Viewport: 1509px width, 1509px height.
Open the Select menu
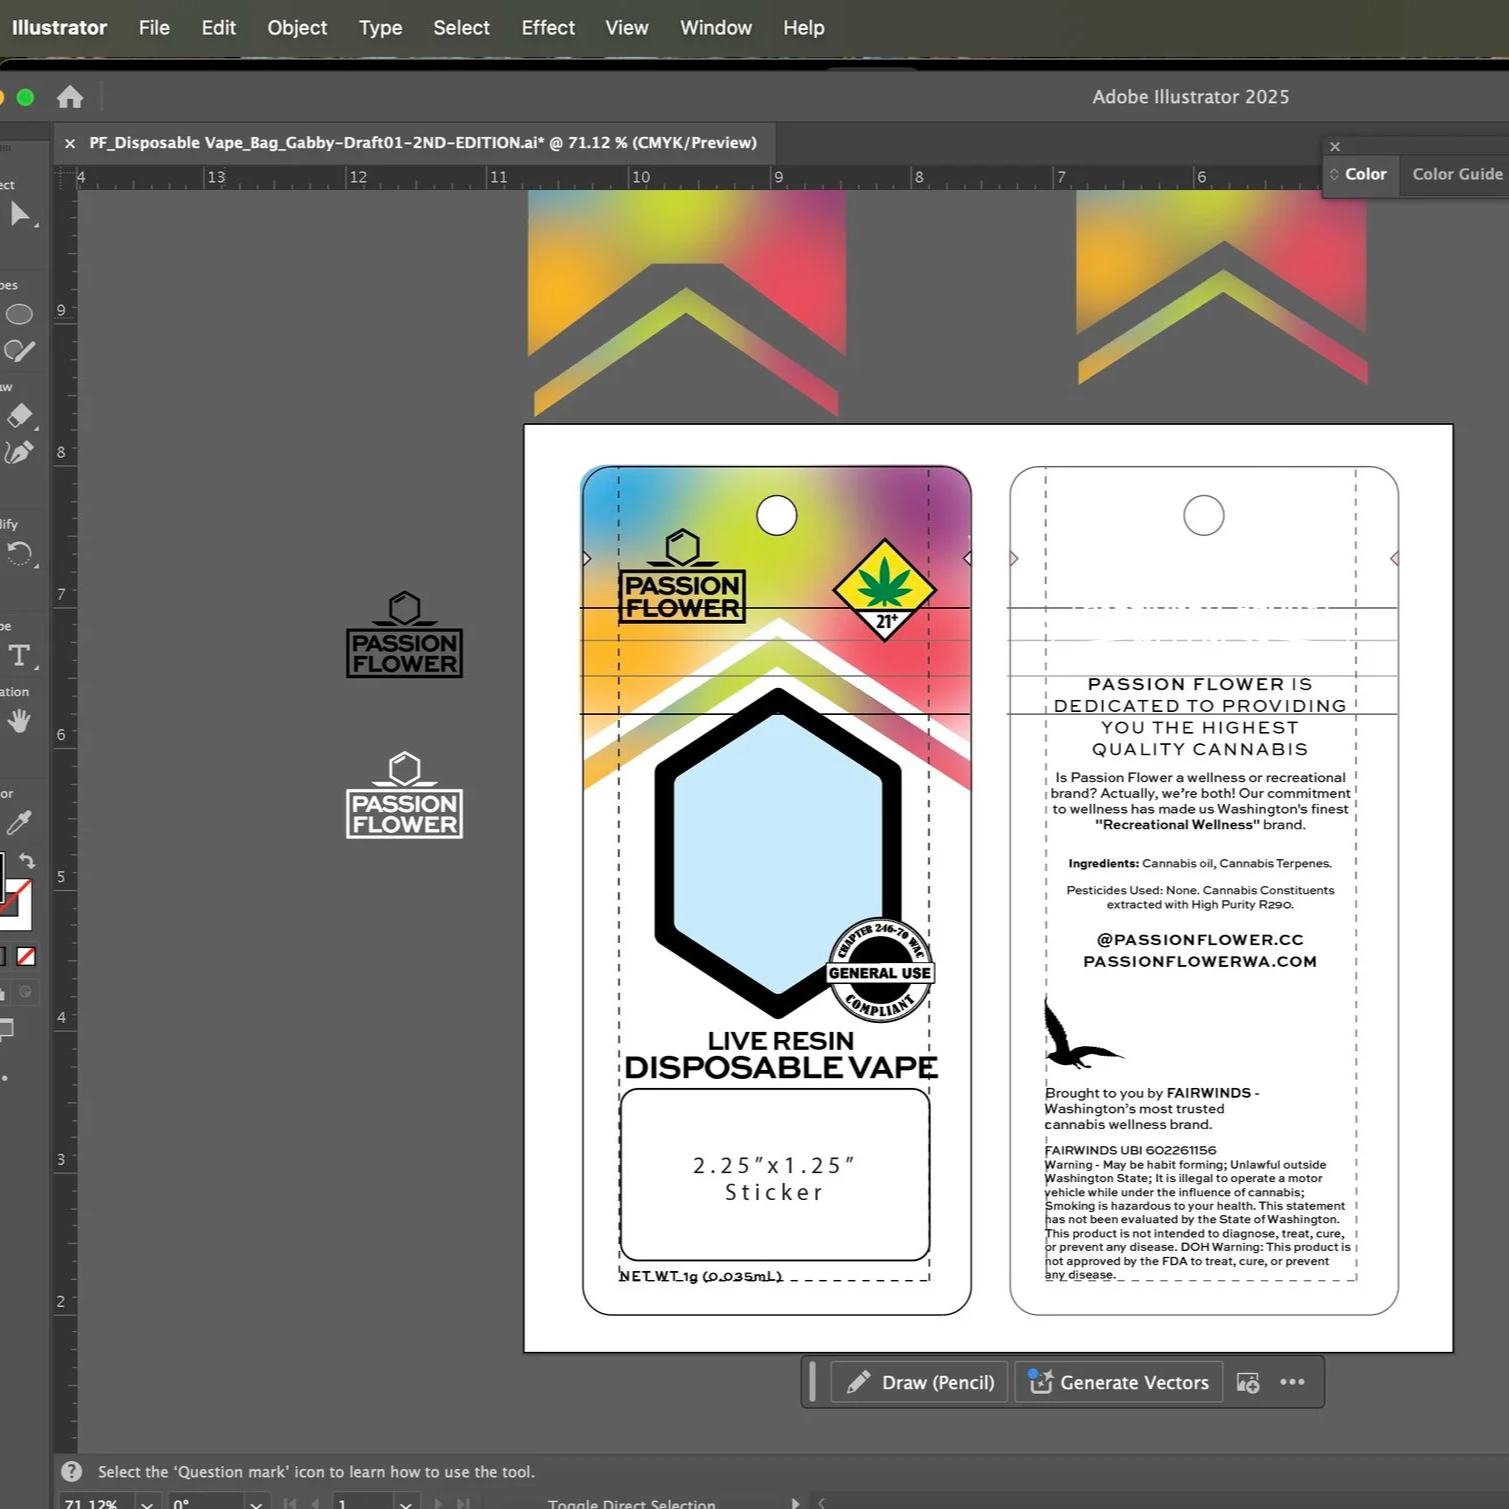click(x=461, y=28)
